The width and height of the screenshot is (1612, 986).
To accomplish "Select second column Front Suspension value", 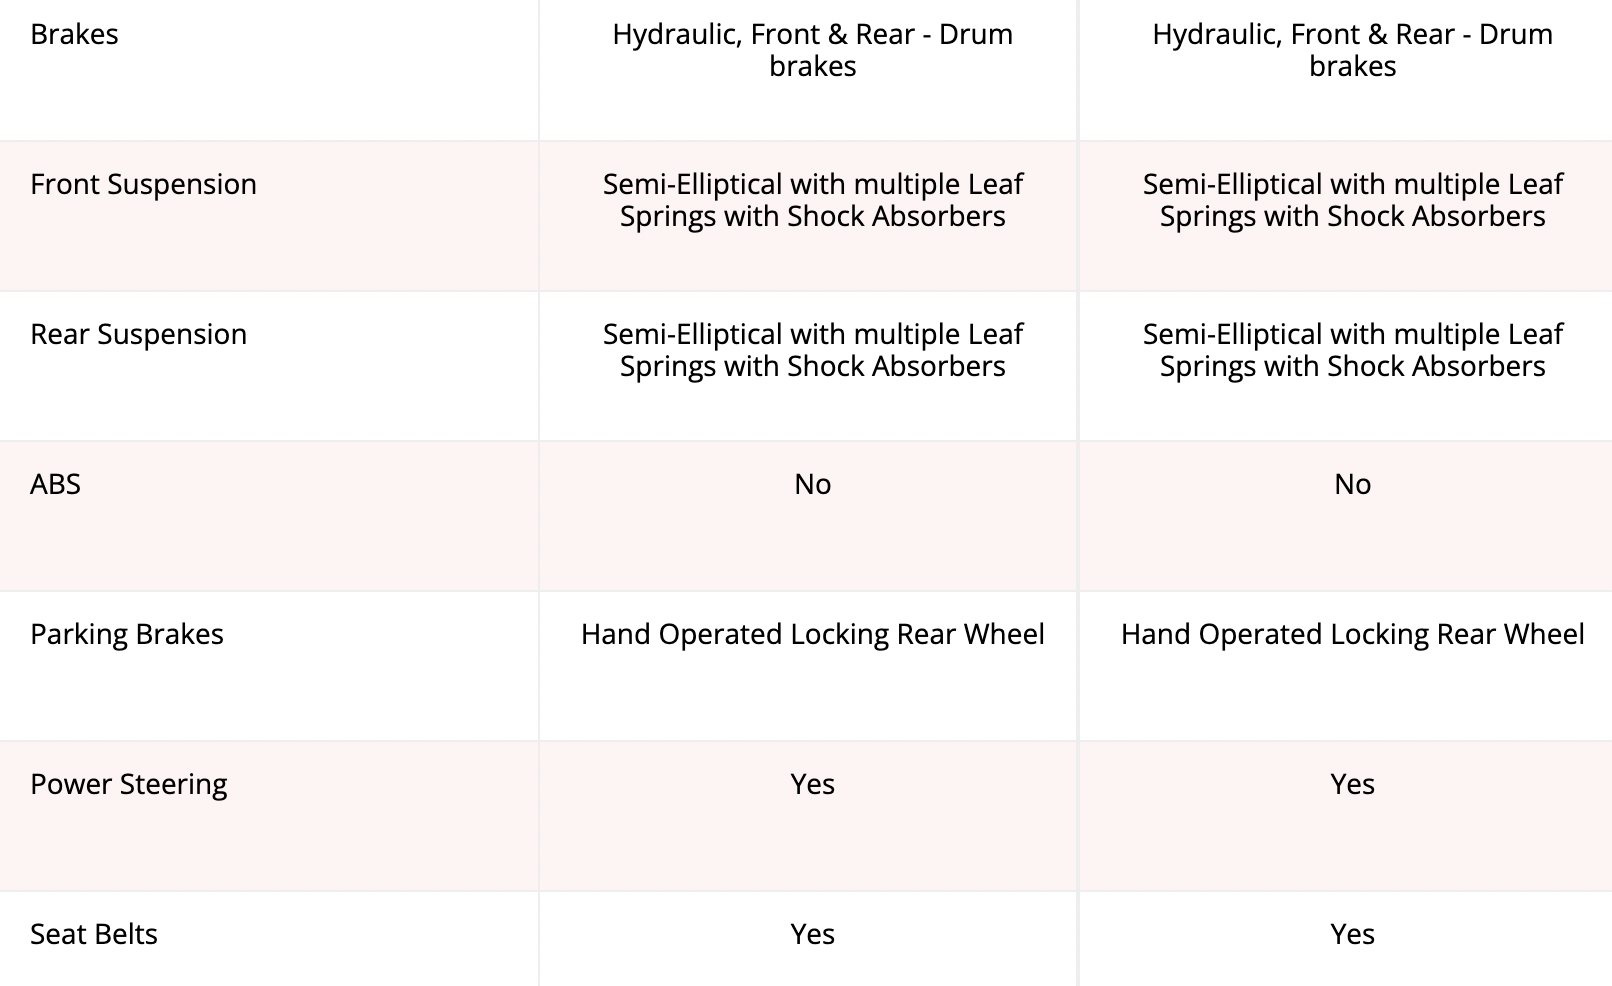I will [1352, 200].
